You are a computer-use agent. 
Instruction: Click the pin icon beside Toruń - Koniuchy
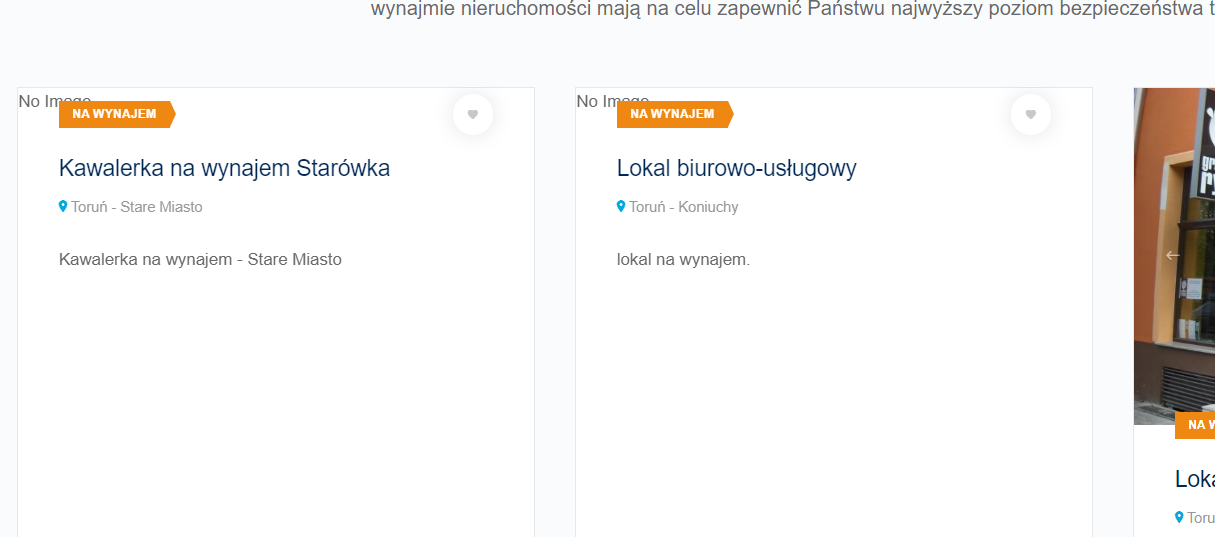(x=621, y=207)
